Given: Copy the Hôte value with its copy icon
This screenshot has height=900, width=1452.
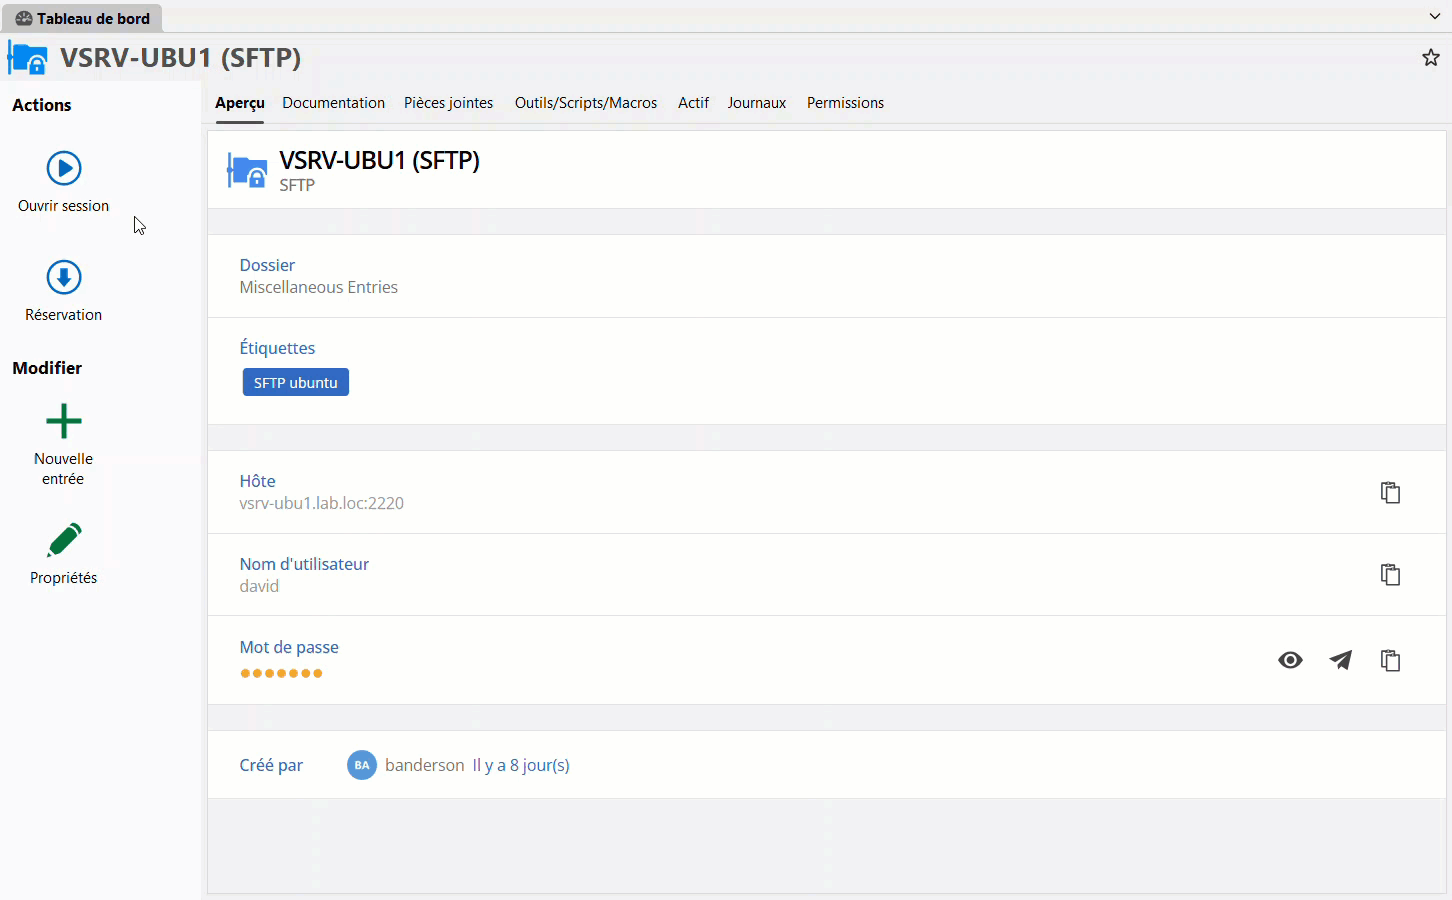Looking at the screenshot, I should [1390, 492].
